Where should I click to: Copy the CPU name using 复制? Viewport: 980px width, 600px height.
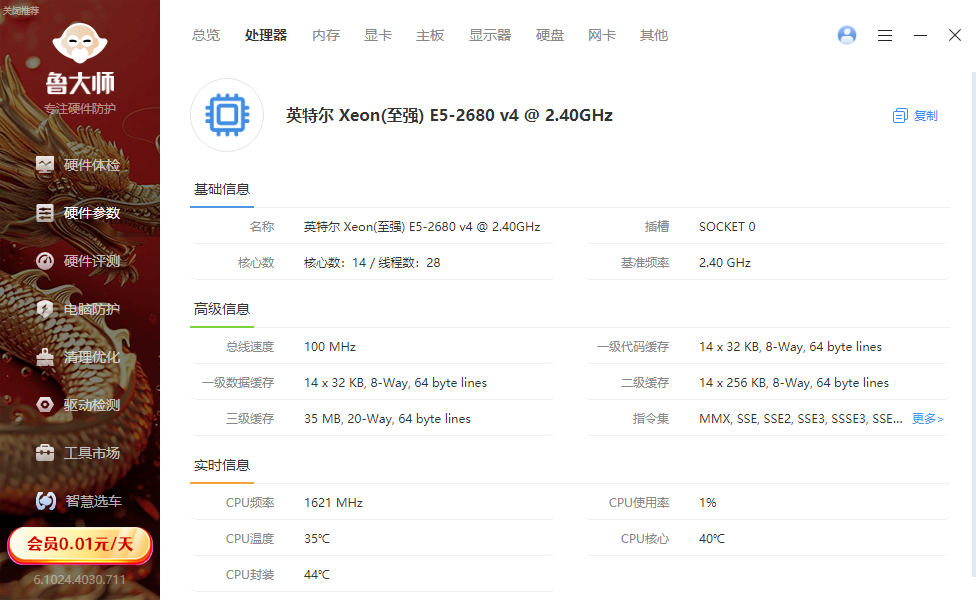pos(913,115)
